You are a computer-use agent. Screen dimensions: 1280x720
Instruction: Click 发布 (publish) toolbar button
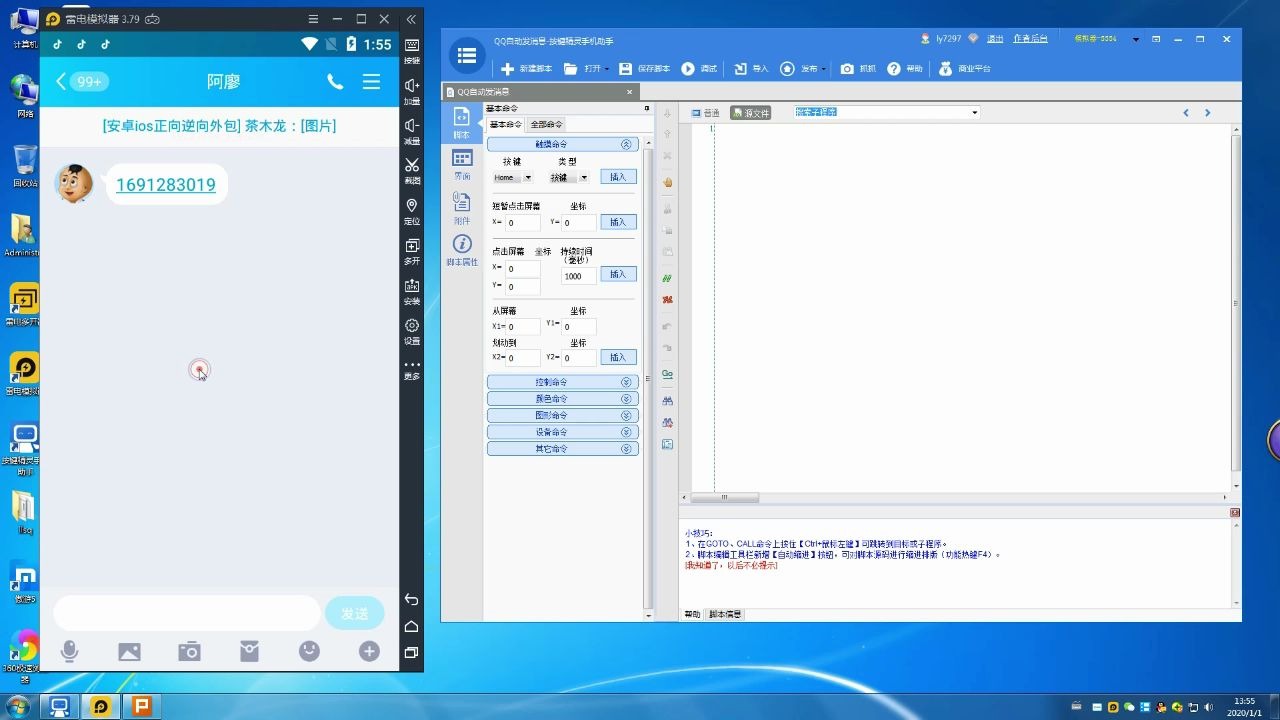803,69
